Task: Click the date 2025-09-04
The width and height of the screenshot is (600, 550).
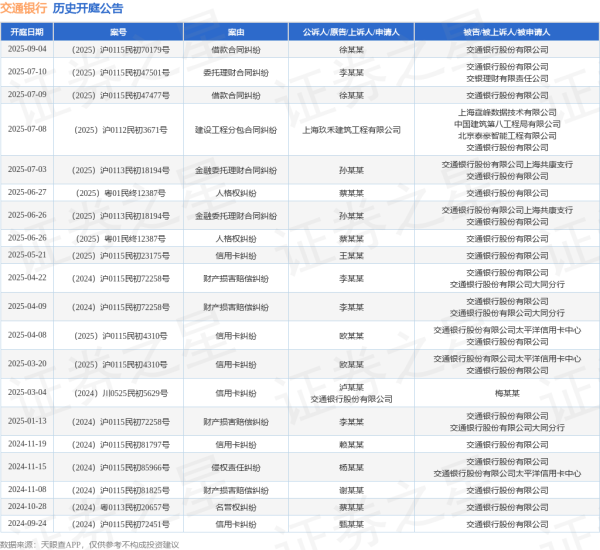Action: pos(27,47)
